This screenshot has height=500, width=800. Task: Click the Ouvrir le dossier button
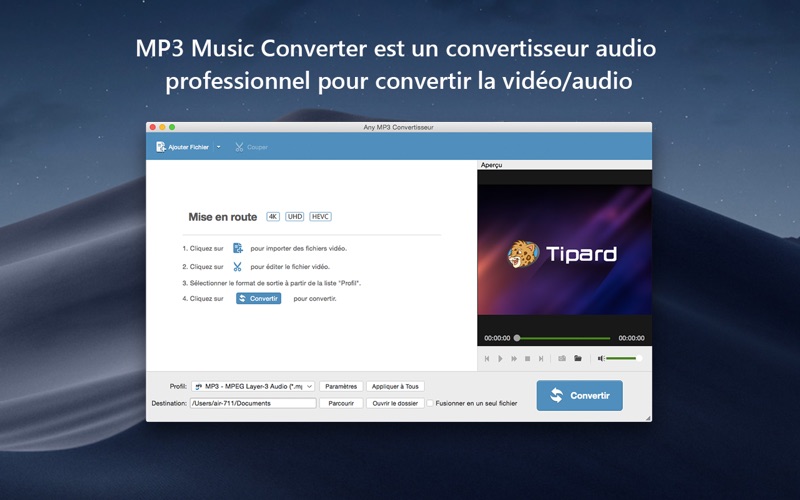point(395,403)
